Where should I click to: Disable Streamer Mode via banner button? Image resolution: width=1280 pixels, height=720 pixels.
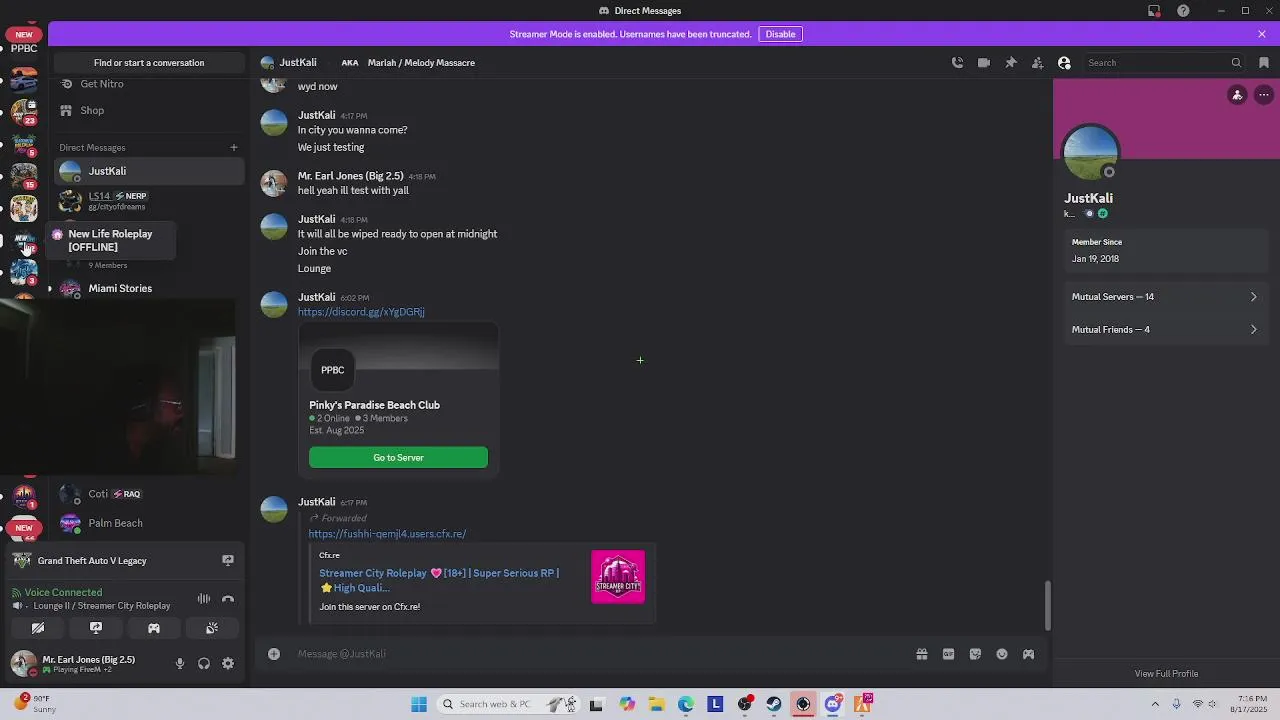coord(780,34)
